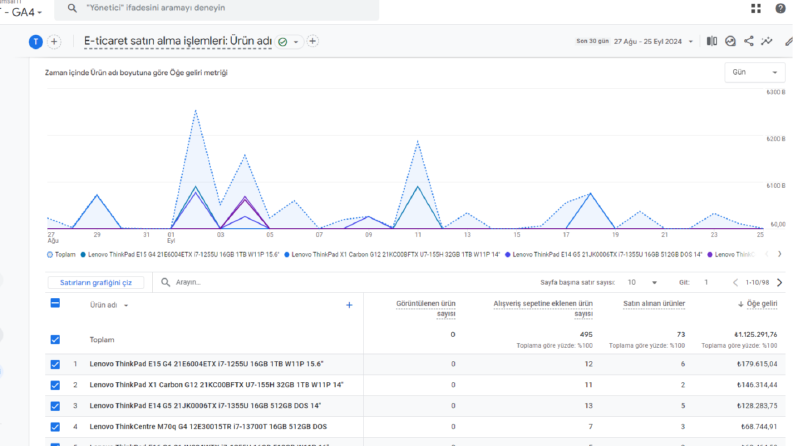Sort by the Satın alınan ürünler column
This screenshot has width=793, height=446.
pyautogui.click(x=654, y=303)
